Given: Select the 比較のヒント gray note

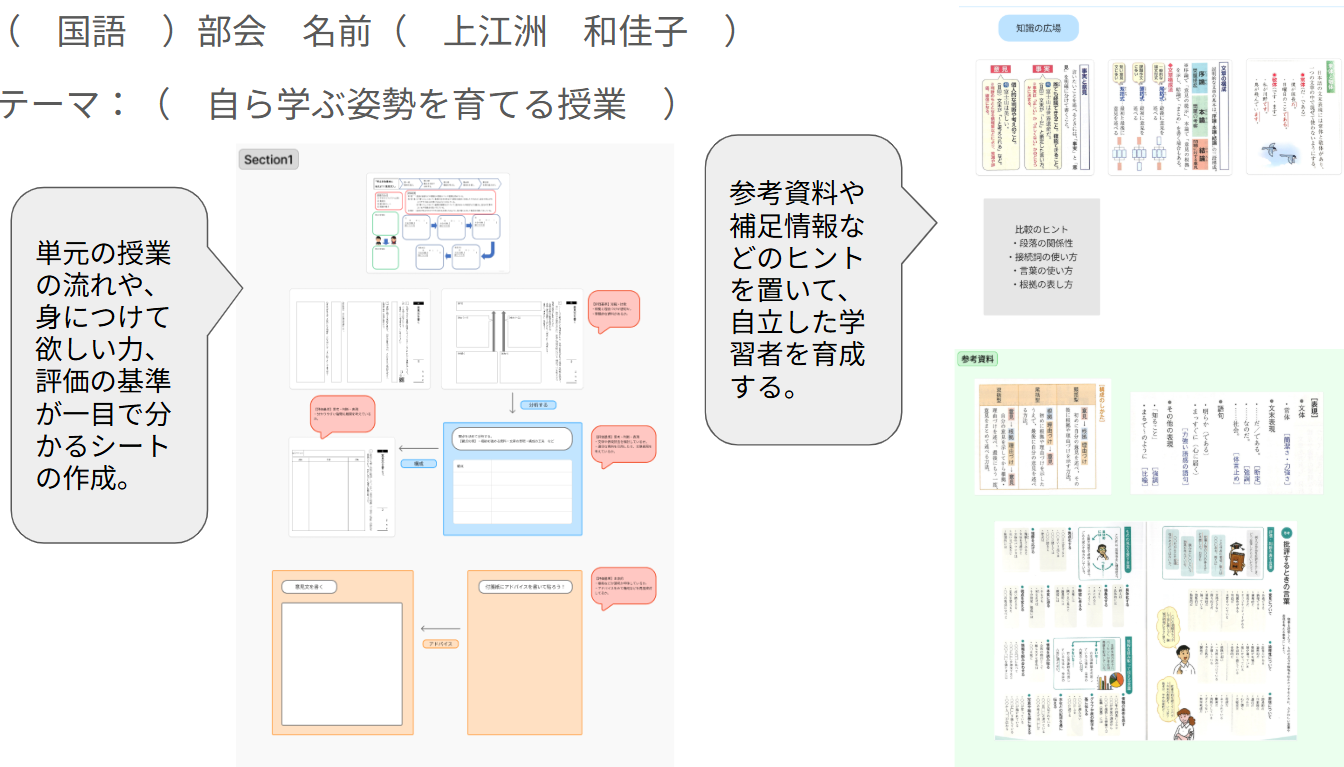Looking at the screenshot, I should pos(1041,257).
